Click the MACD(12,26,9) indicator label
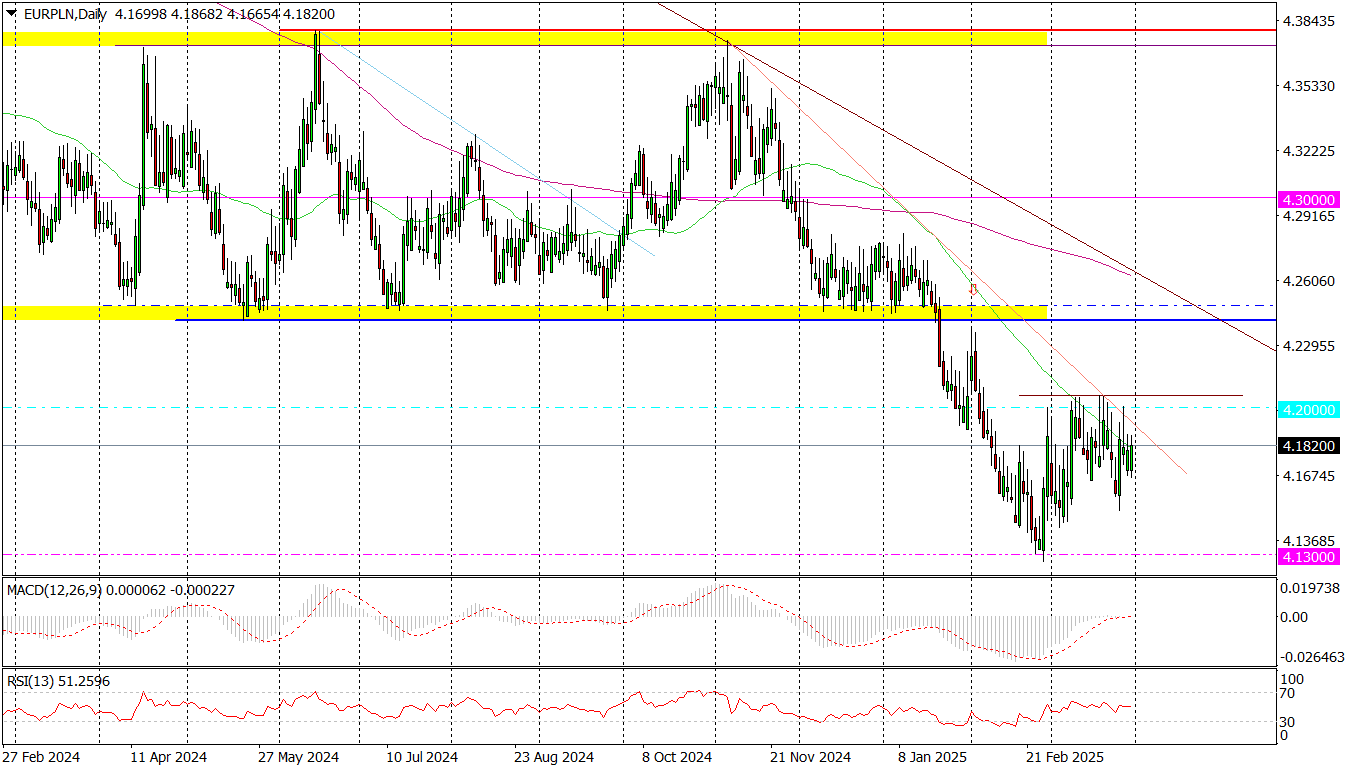The height and width of the screenshot is (771, 1348). tap(54, 590)
